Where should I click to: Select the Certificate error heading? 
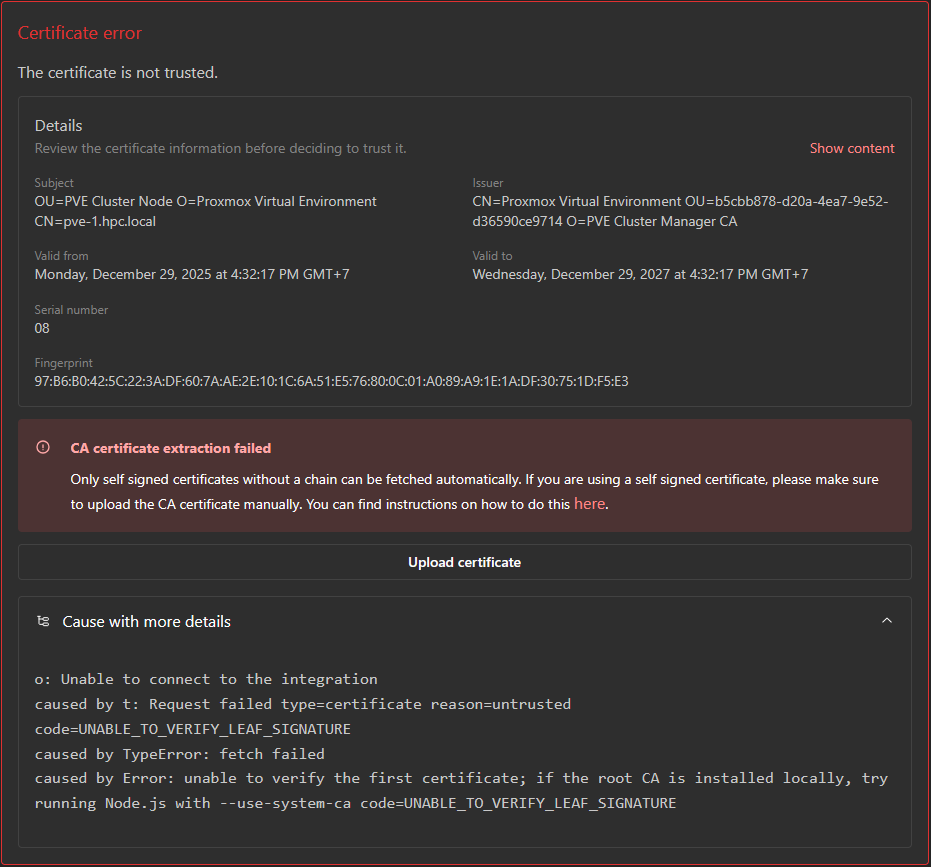click(80, 33)
